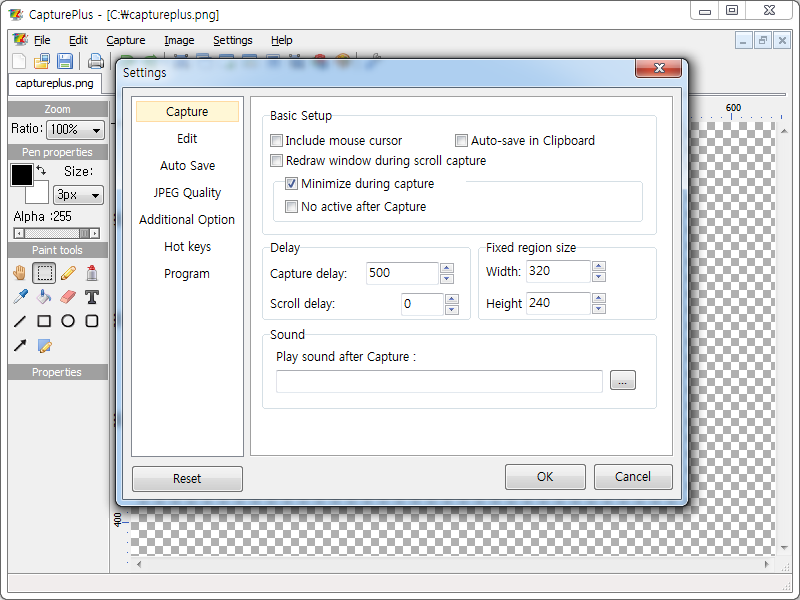Viewport: 800px width, 600px height.
Task: Open the Capture menu
Action: (x=126, y=40)
